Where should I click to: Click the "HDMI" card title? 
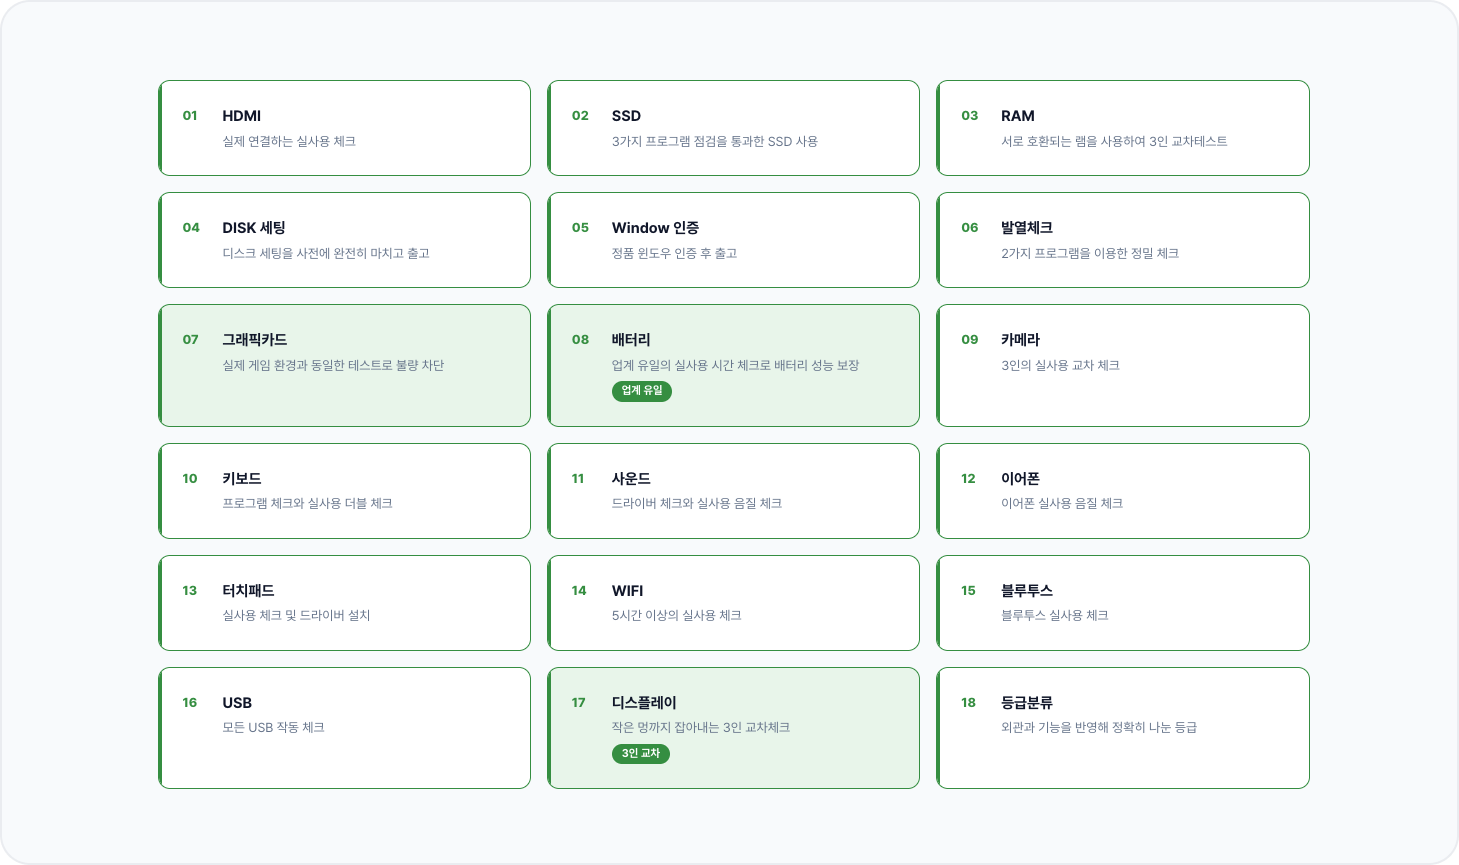point(241,116)
